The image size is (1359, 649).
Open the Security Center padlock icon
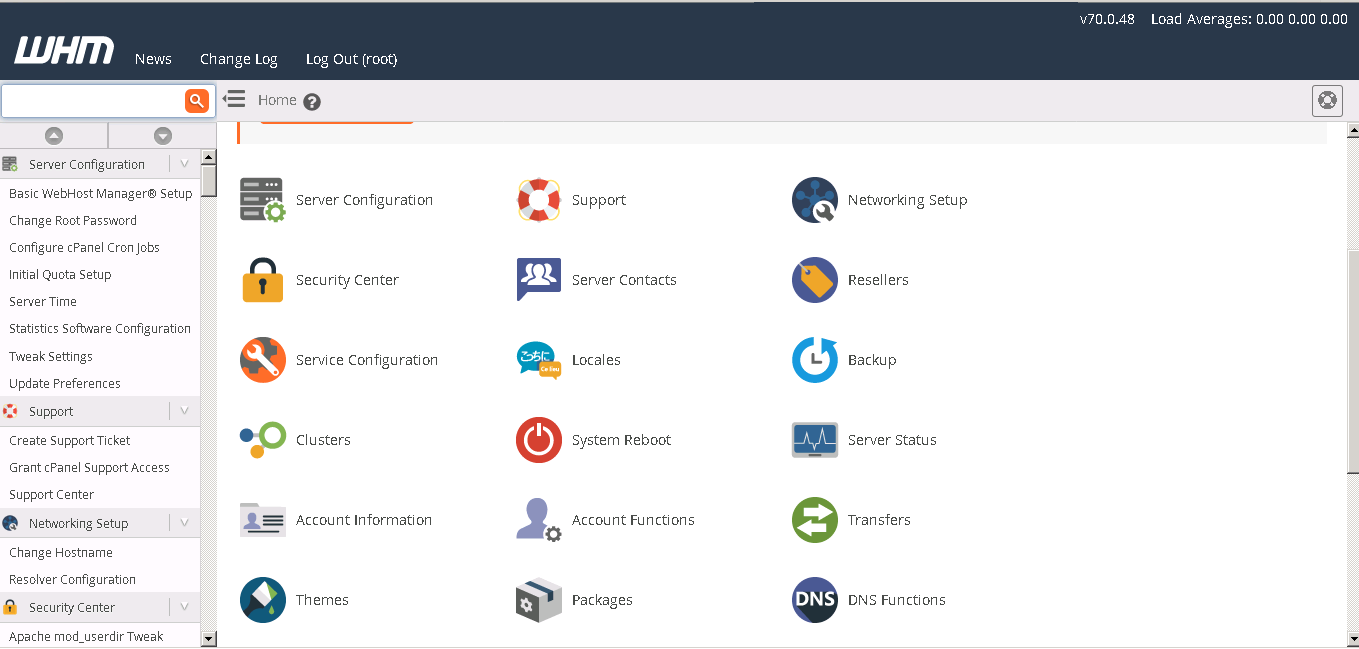pos(263,280)
